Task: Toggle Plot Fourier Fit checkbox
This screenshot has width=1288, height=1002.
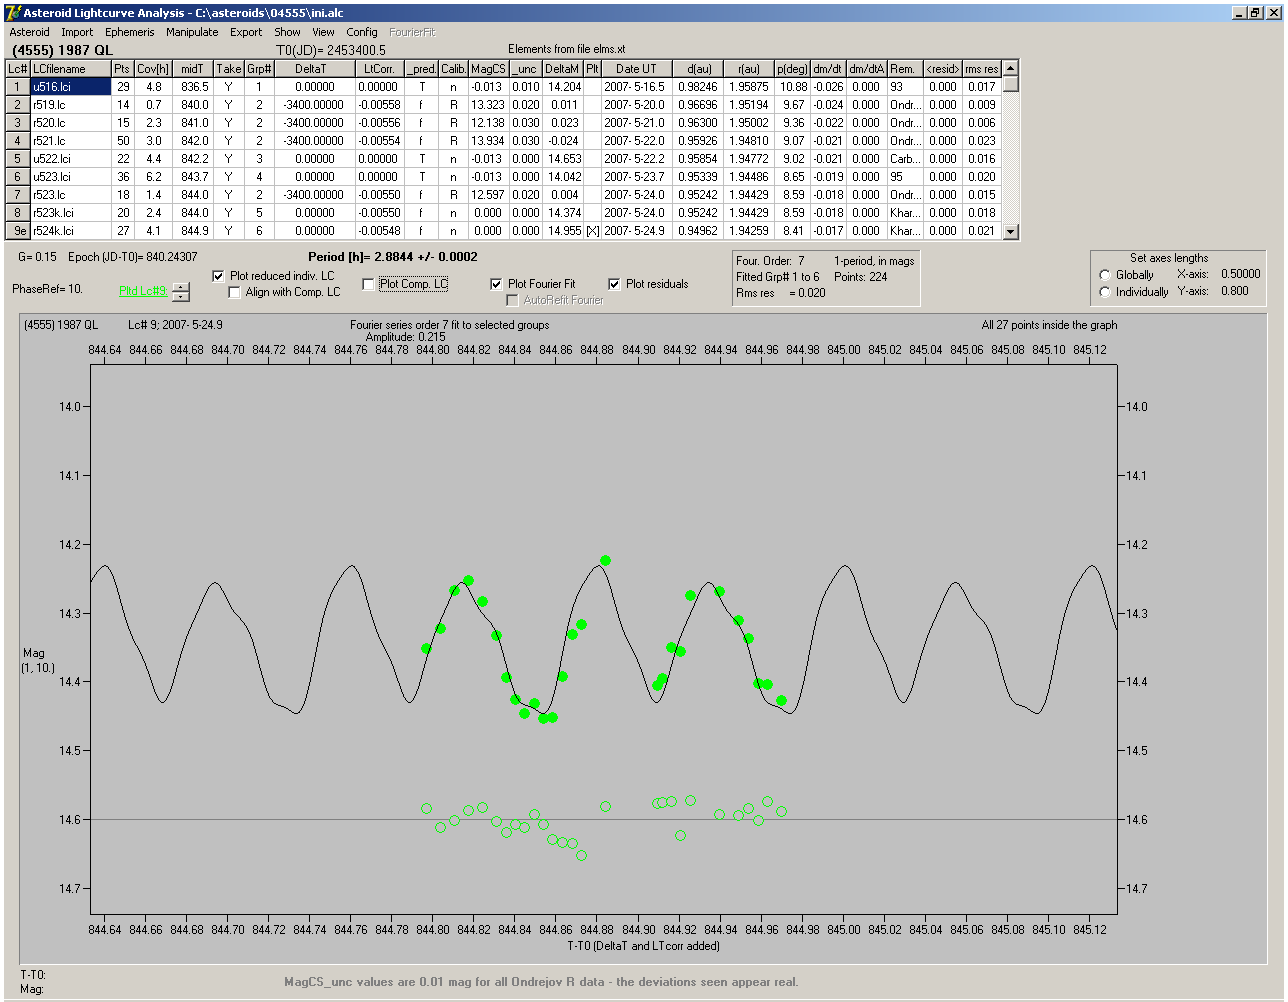Action: (x=496, y=284)
